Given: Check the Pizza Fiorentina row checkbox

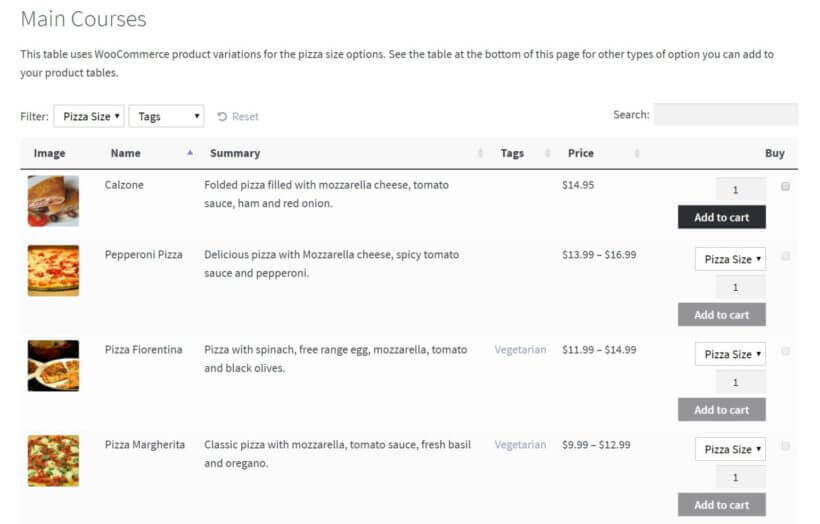Looking at the screenshot, I should pyautogui.click(x=785, y=351).
